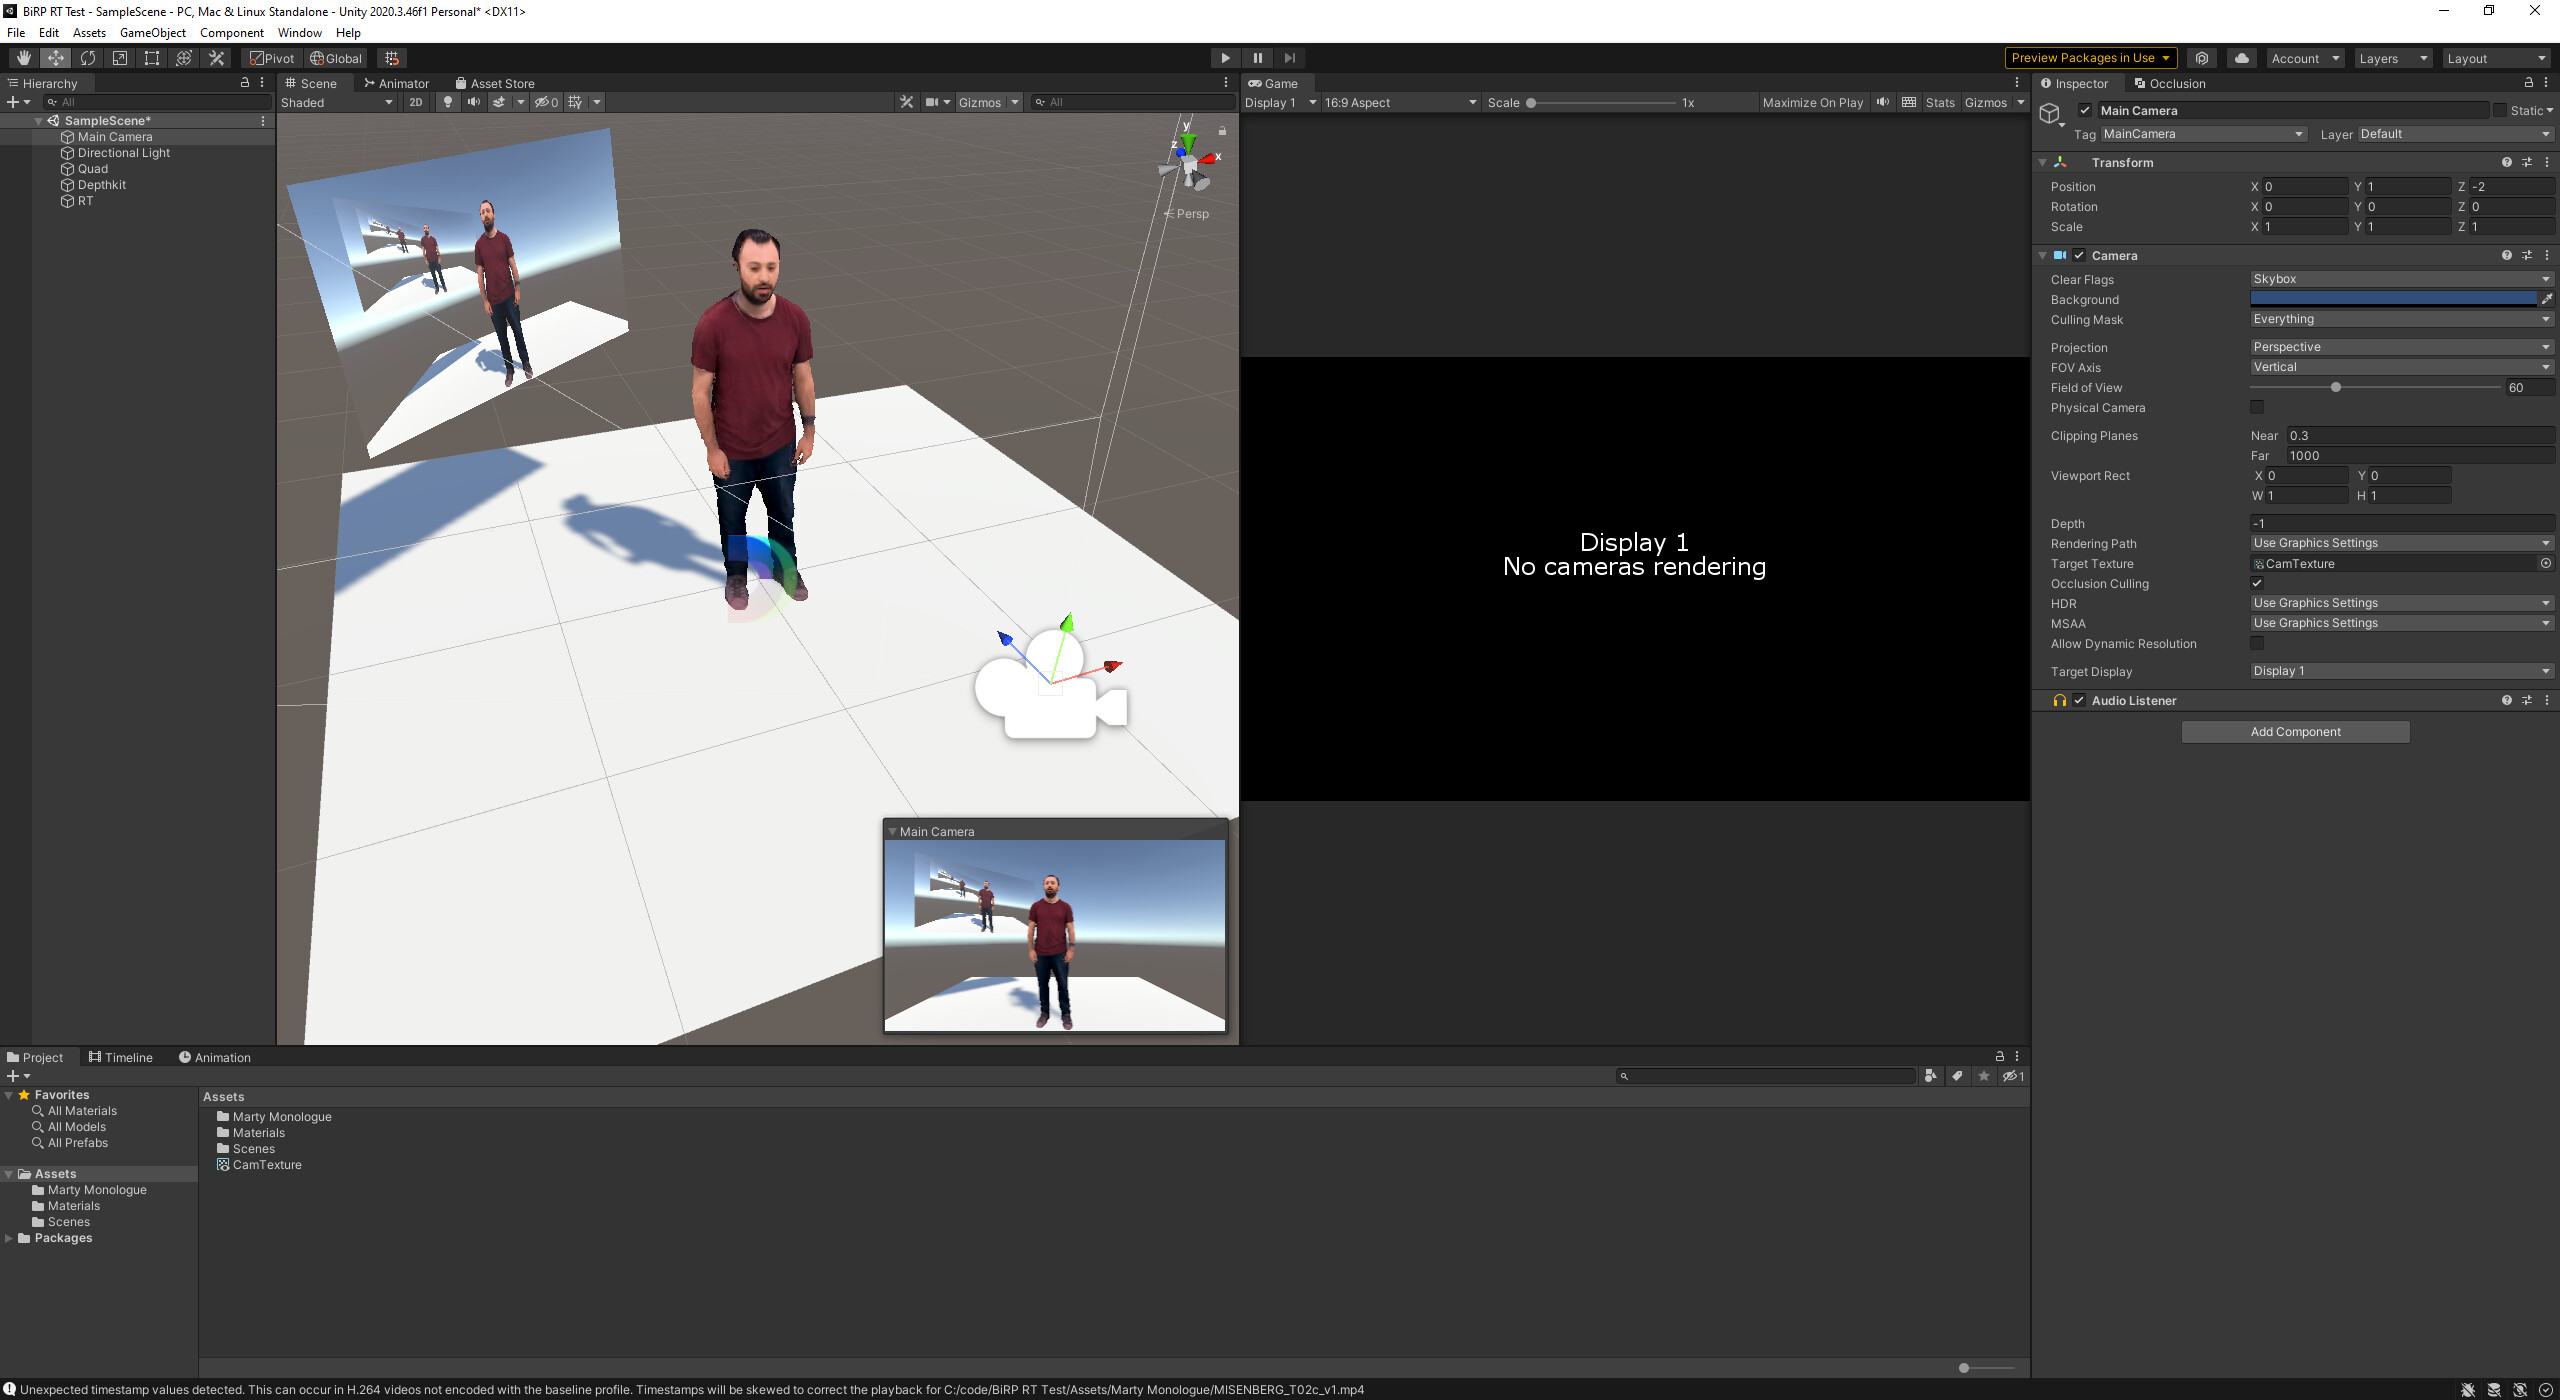
Task: Click the Add Component button
Action: 2295,732
